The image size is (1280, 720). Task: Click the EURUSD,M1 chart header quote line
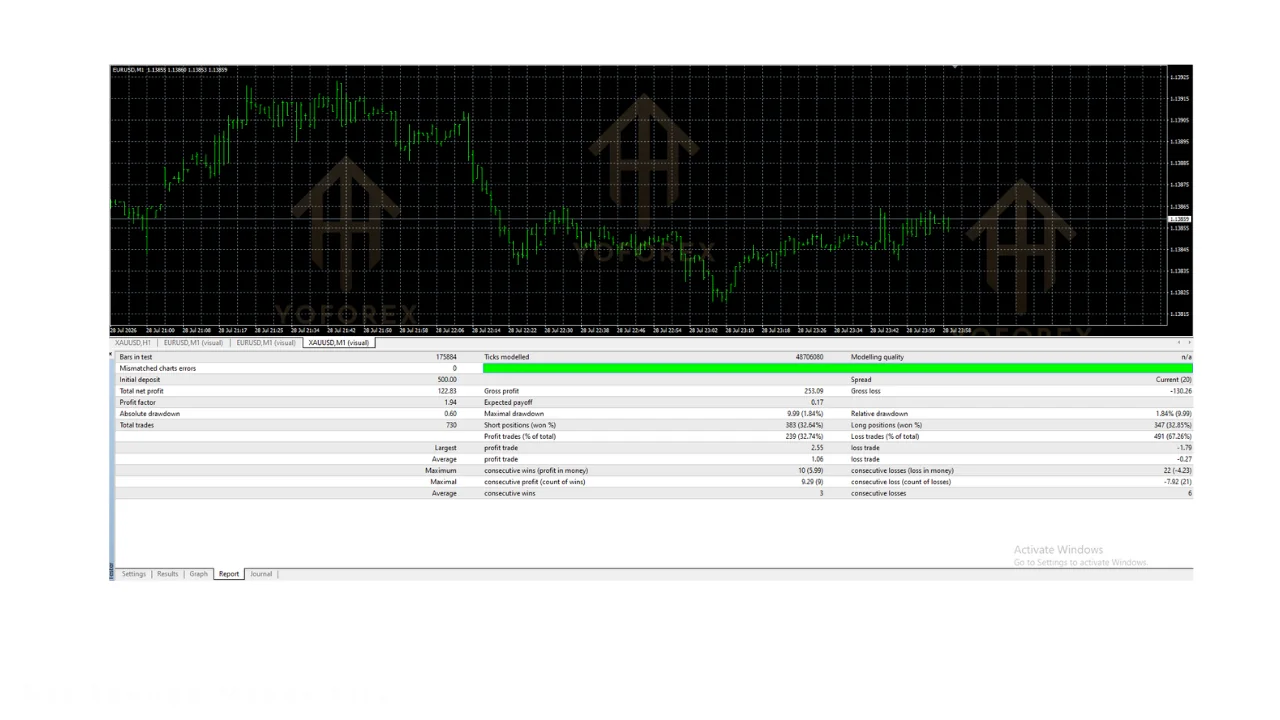click(170, 70)
